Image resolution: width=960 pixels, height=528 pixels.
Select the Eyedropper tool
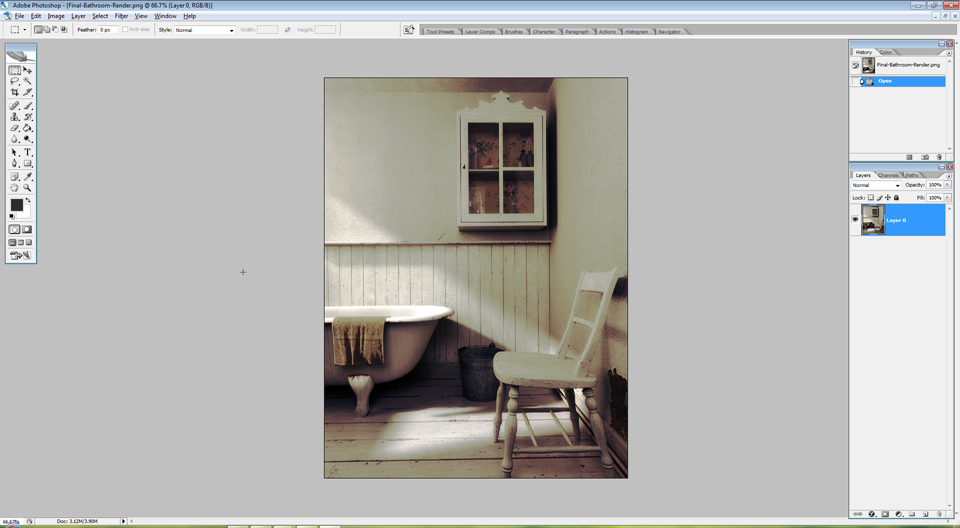28,176
